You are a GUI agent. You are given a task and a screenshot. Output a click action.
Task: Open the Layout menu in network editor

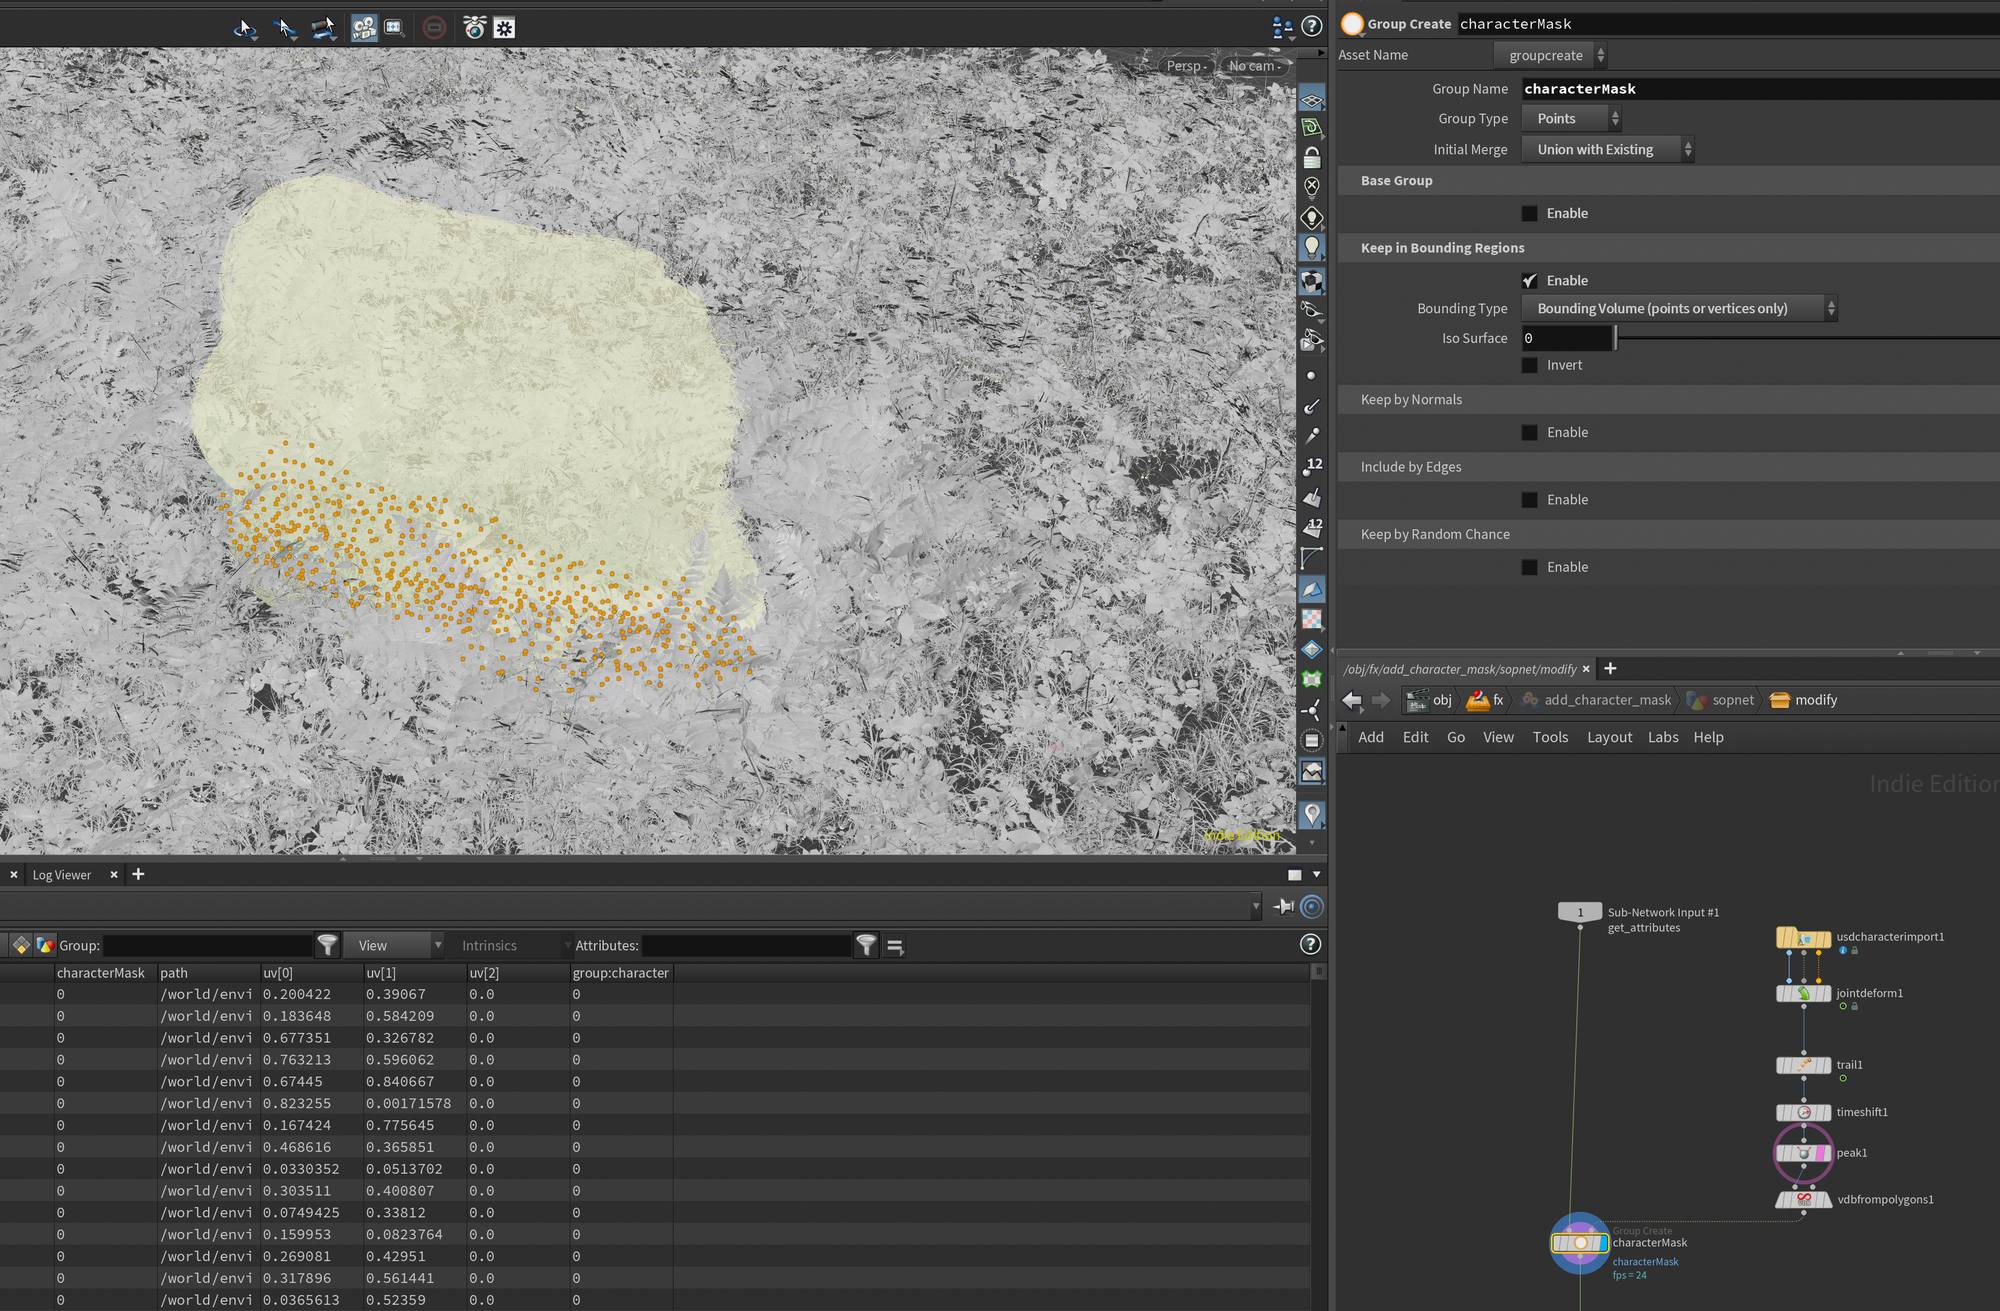pos(1609,738)
